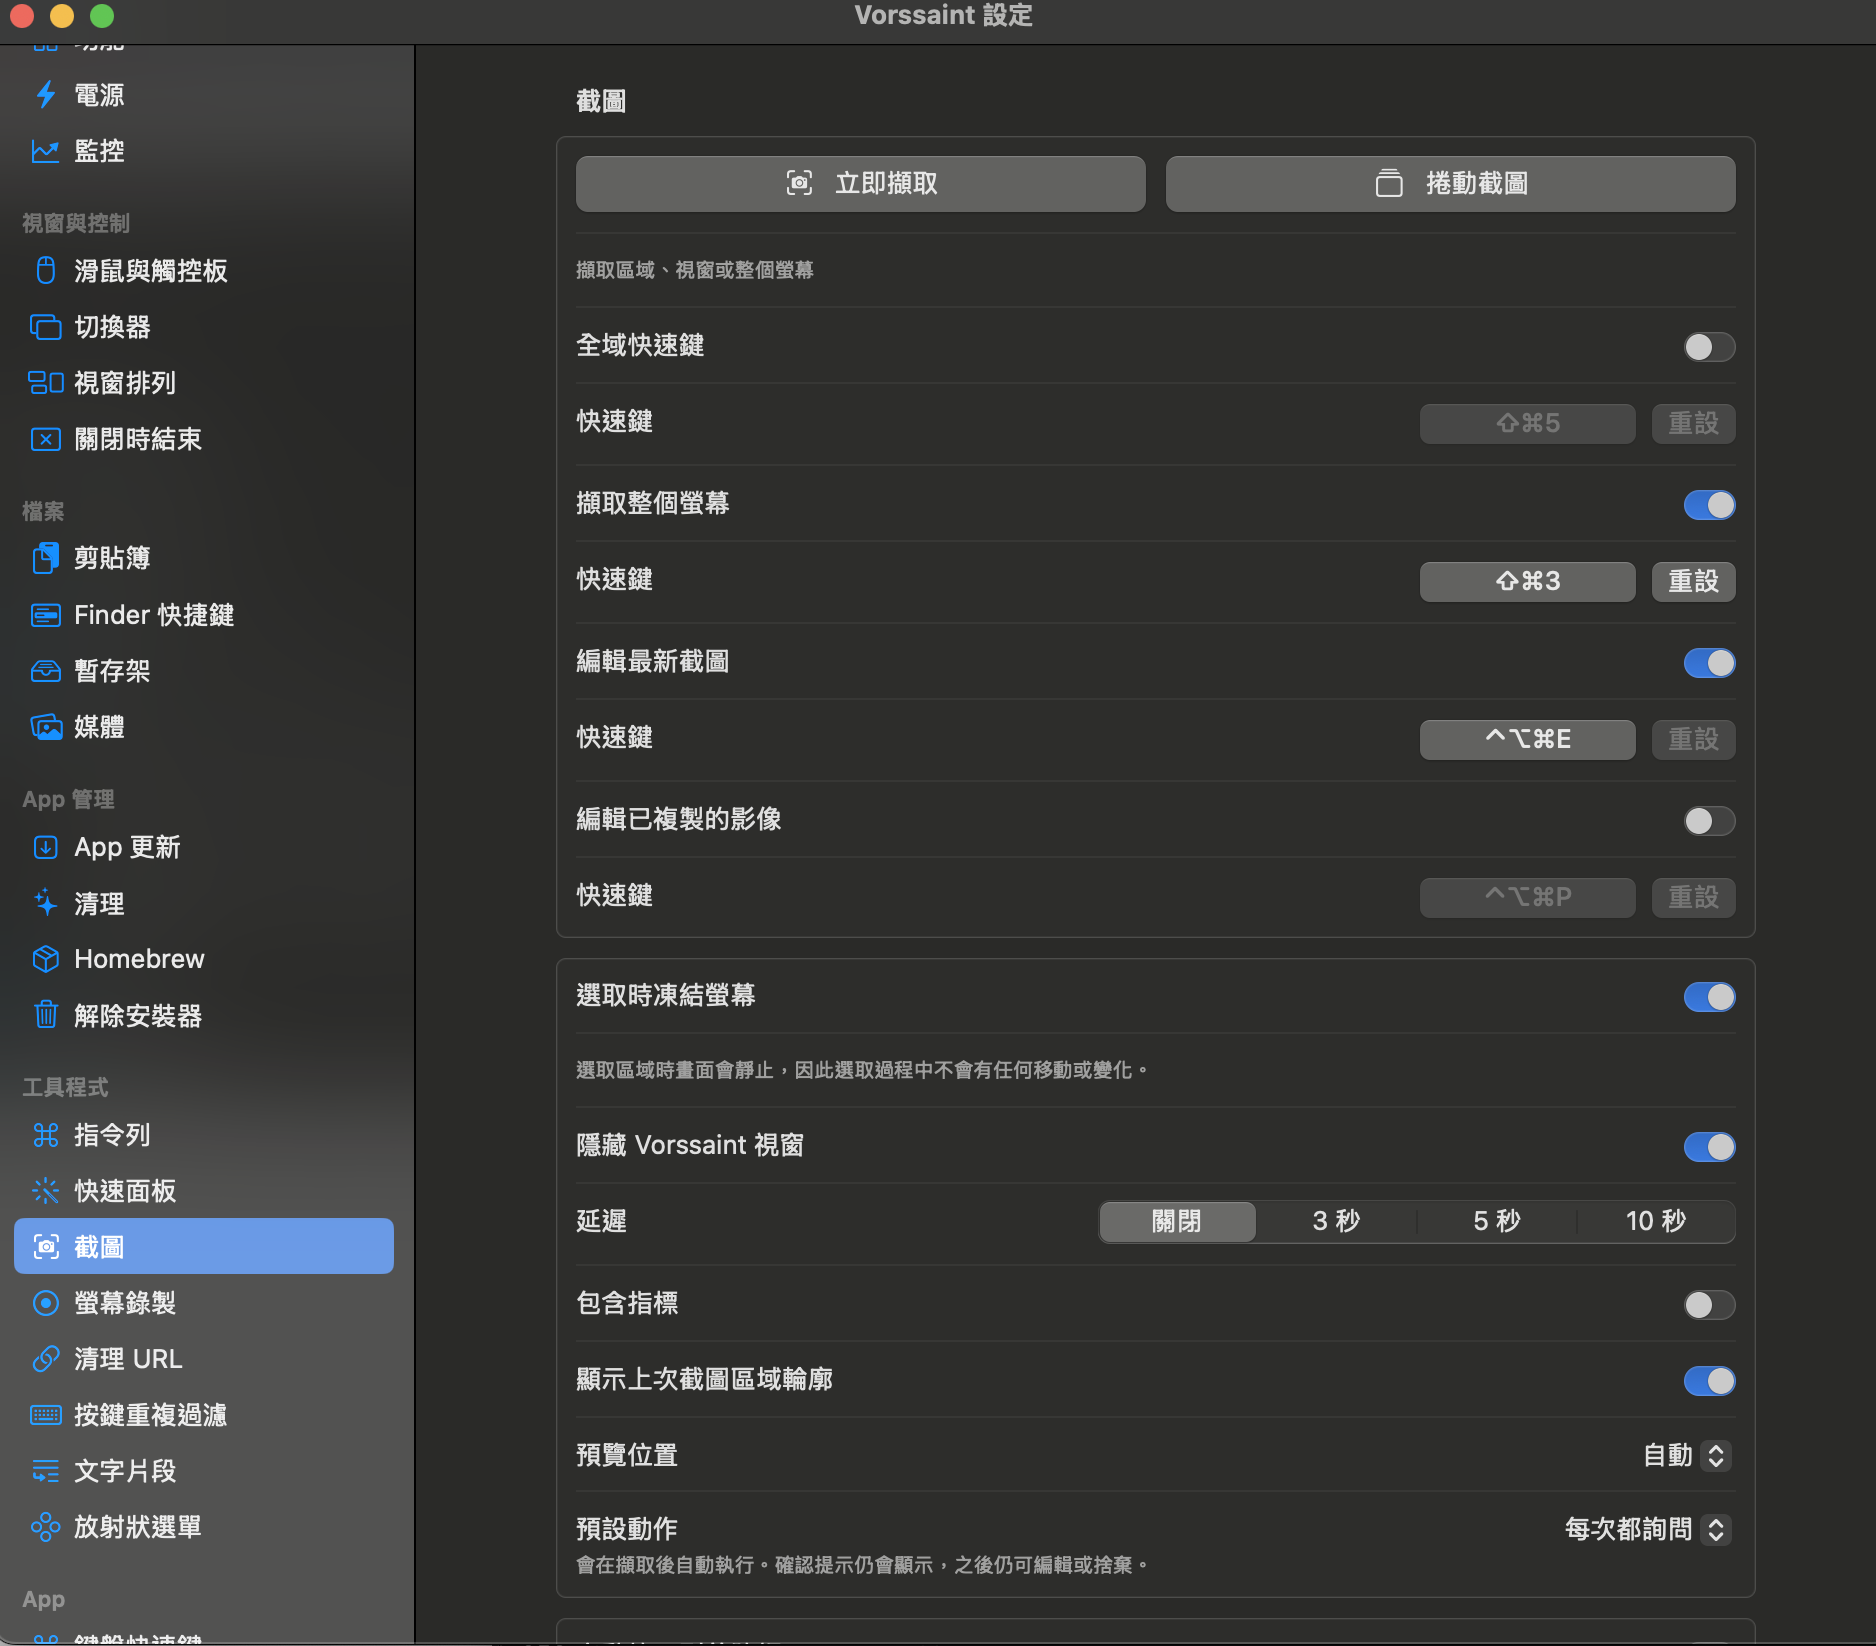Click the 視窗排列 window layout icon
The image size is (1876, 1646).
pyautogui.click(x=46, y=383)
